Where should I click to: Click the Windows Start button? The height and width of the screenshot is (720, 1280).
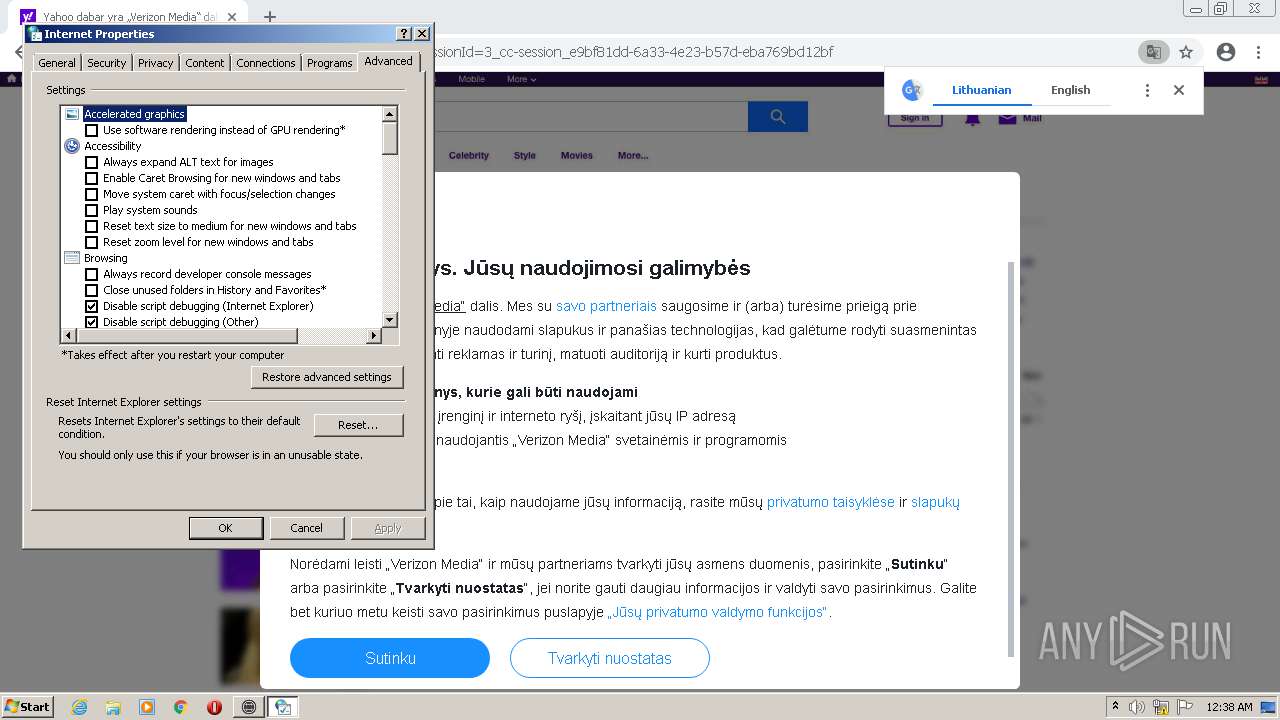coord(28,707)
